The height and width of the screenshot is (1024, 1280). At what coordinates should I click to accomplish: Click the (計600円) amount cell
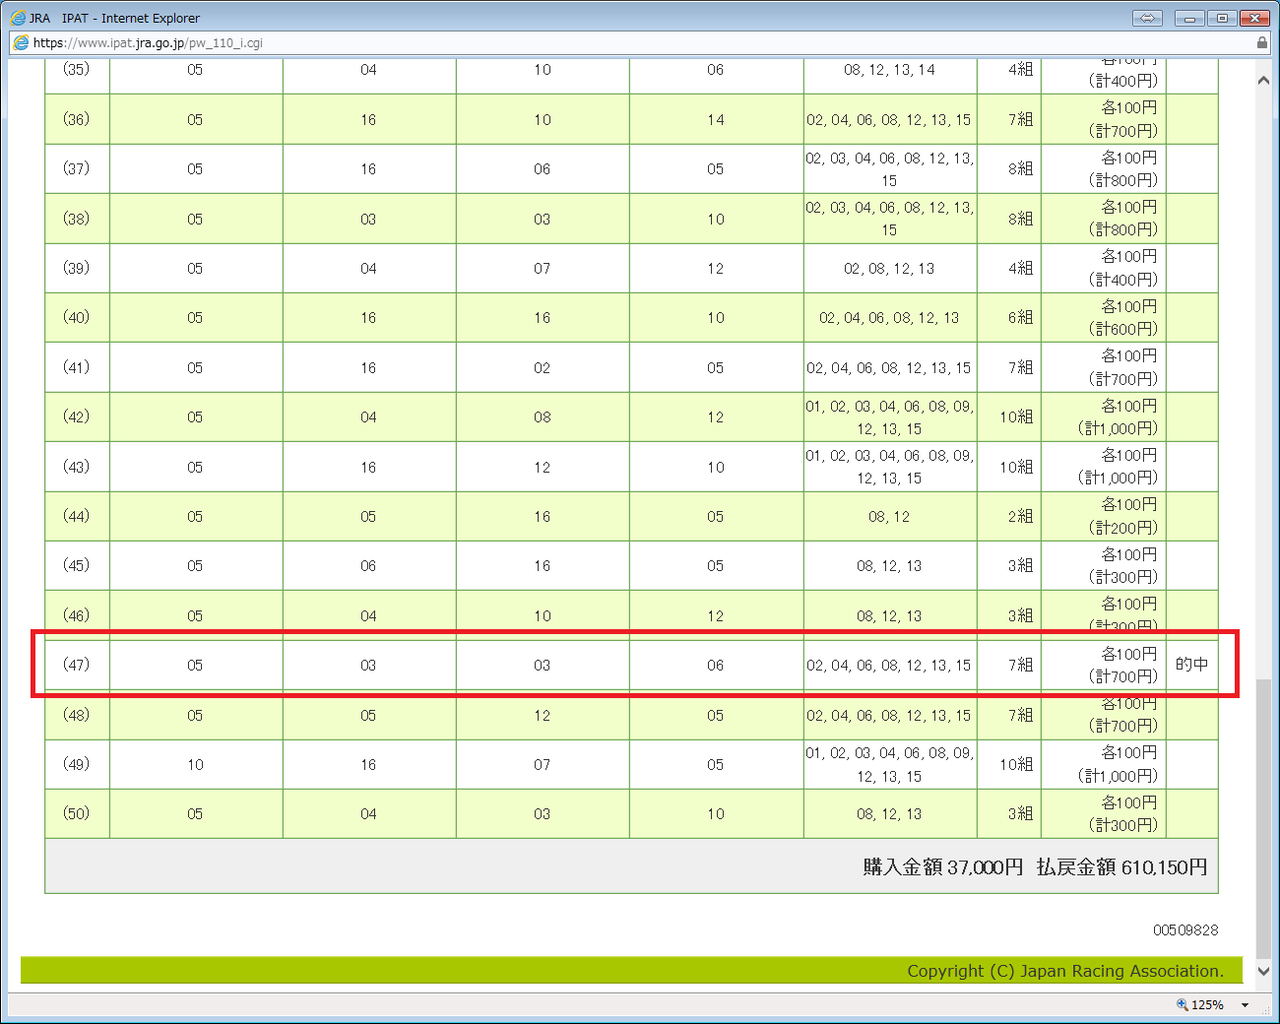pyautogui.click(x=1123, y=329)
